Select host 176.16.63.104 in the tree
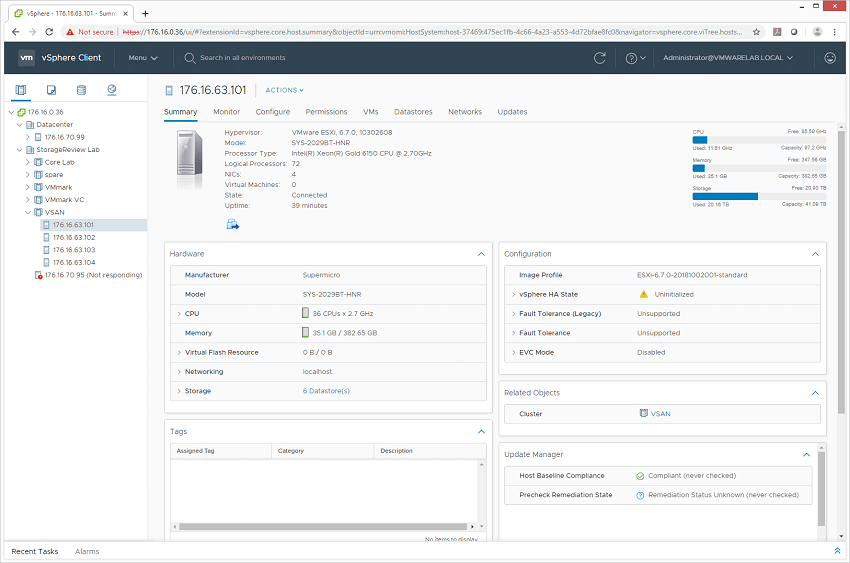850x563 pixels. coord(74,262)
